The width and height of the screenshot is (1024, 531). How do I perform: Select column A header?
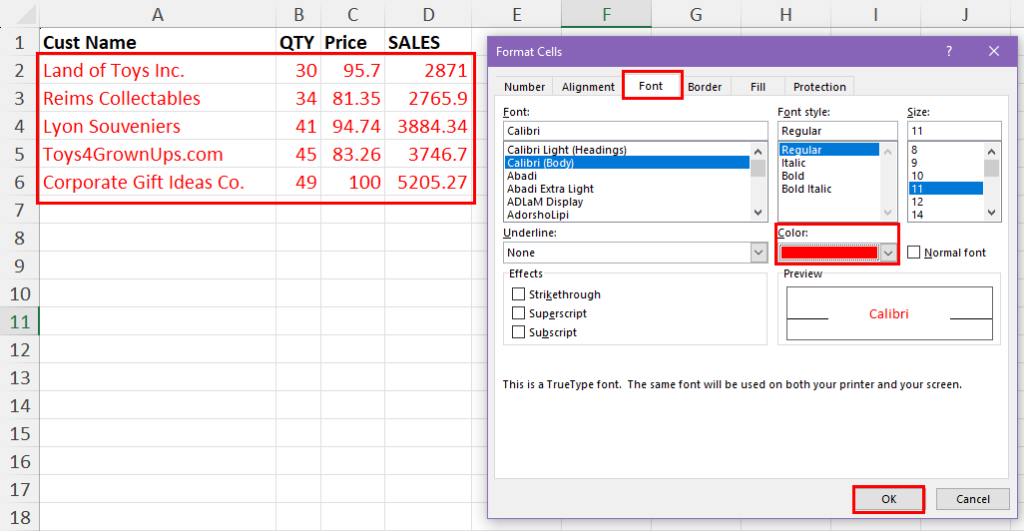(157, 14)
